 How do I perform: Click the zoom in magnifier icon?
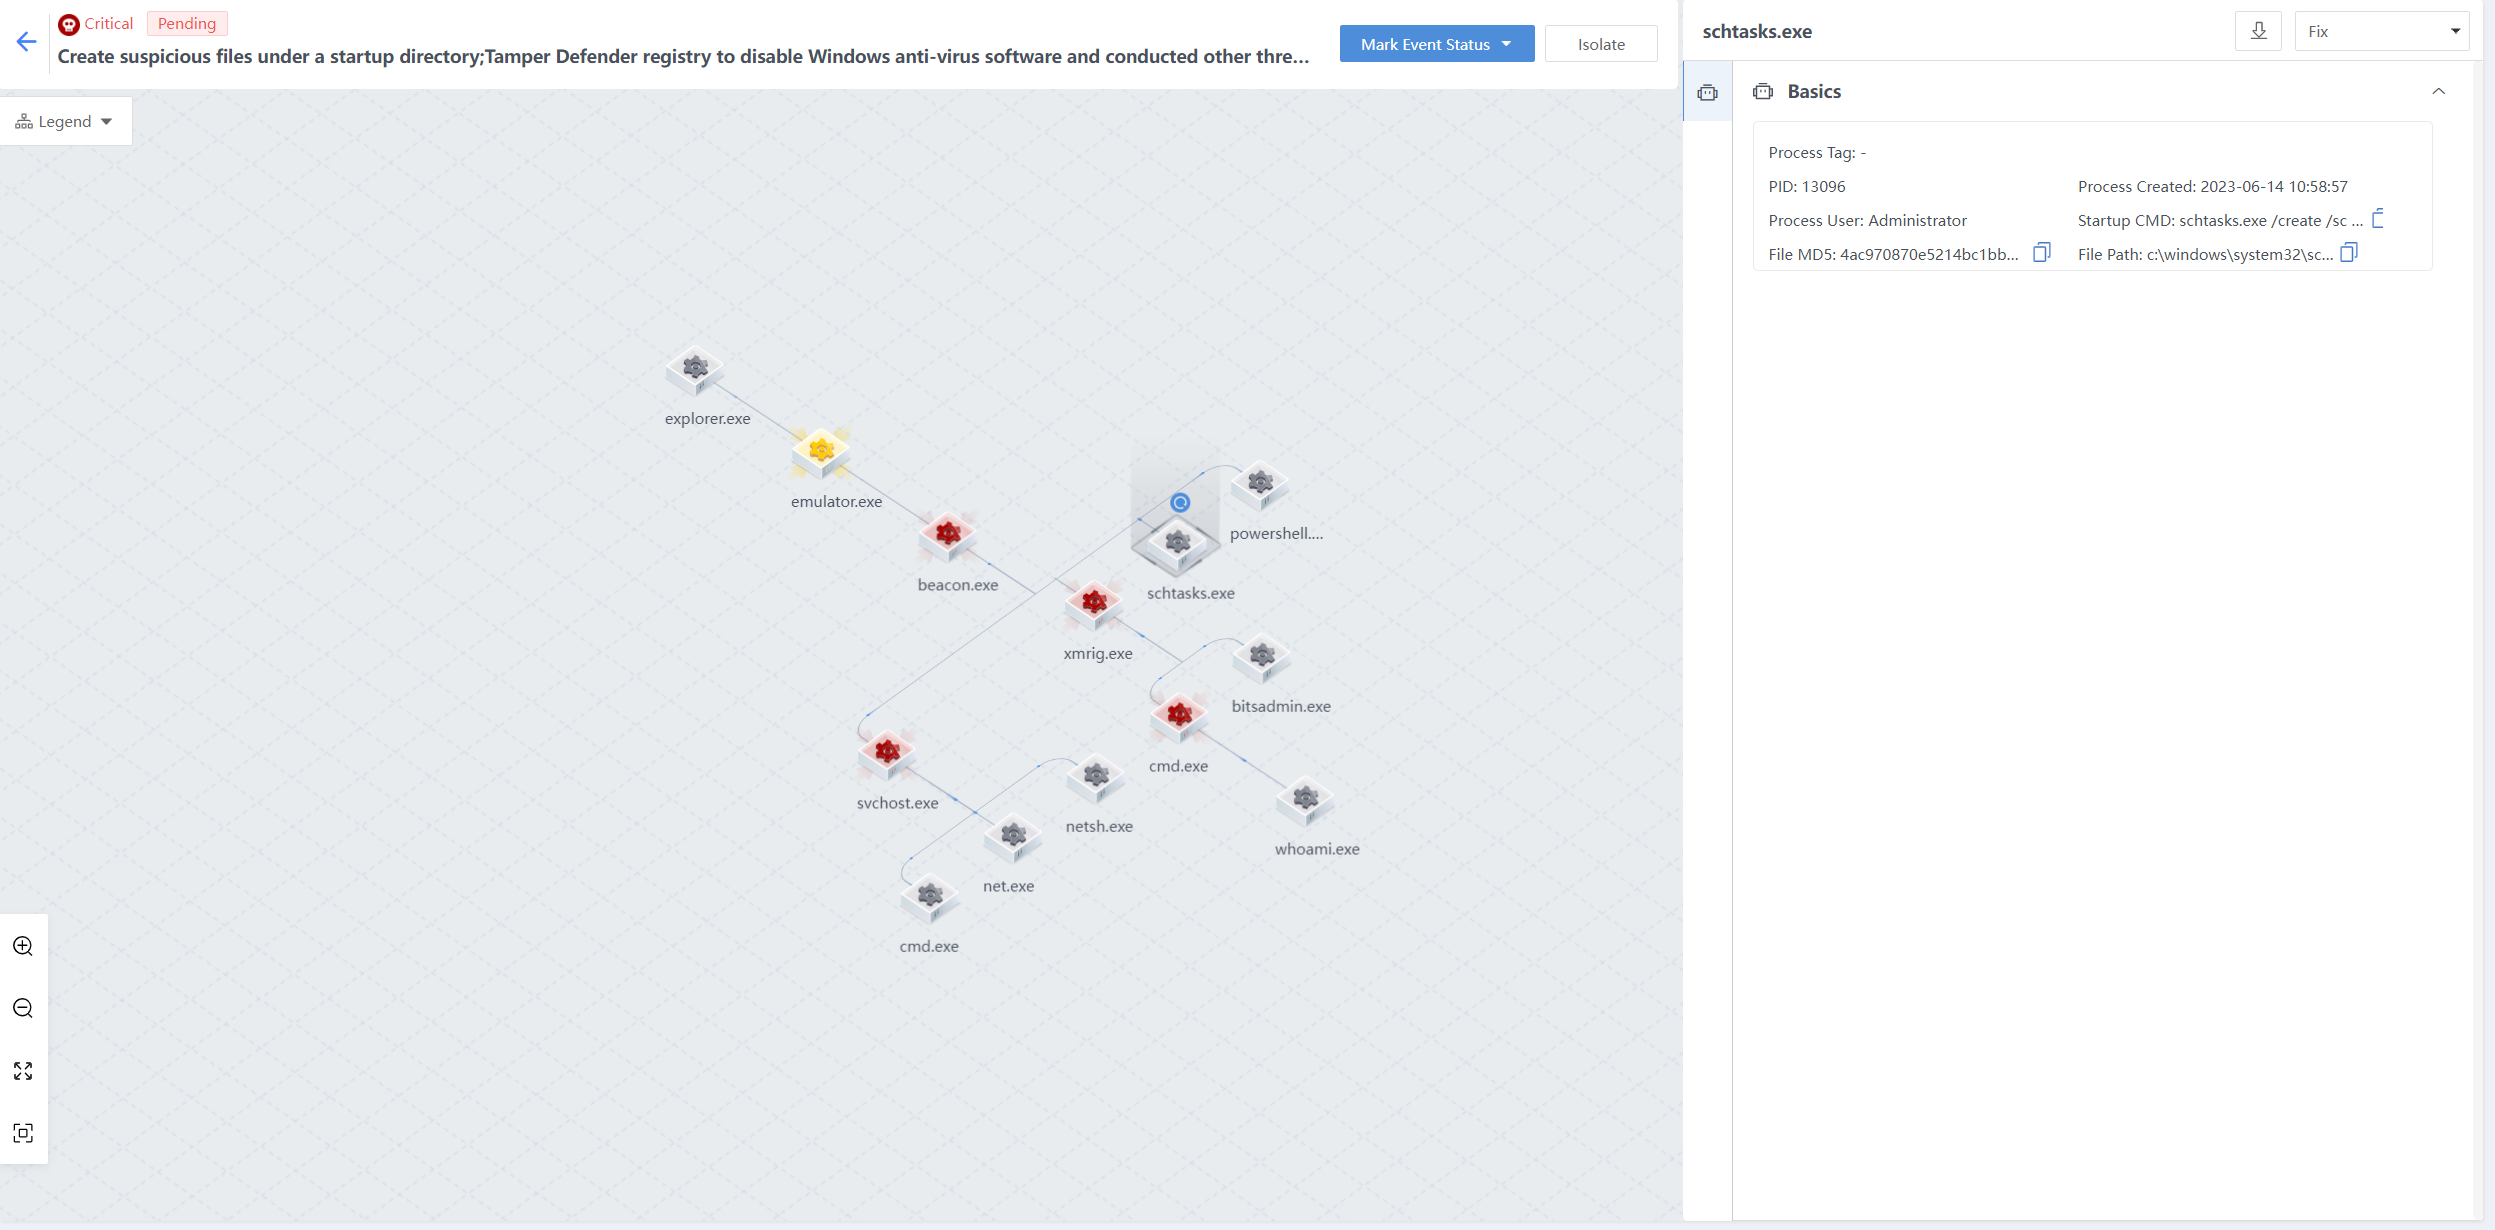(23, 946)
